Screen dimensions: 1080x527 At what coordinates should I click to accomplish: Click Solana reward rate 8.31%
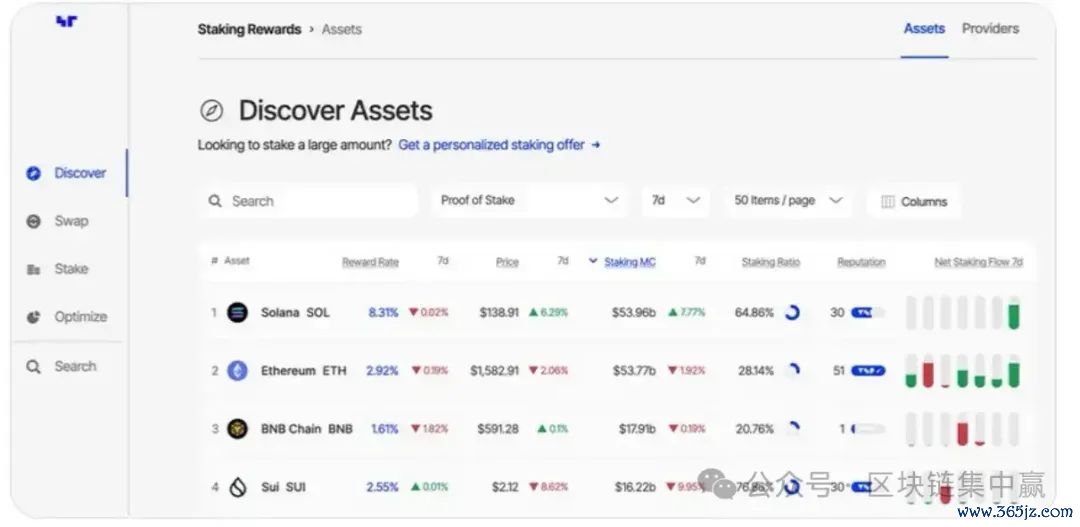[383, 313]
